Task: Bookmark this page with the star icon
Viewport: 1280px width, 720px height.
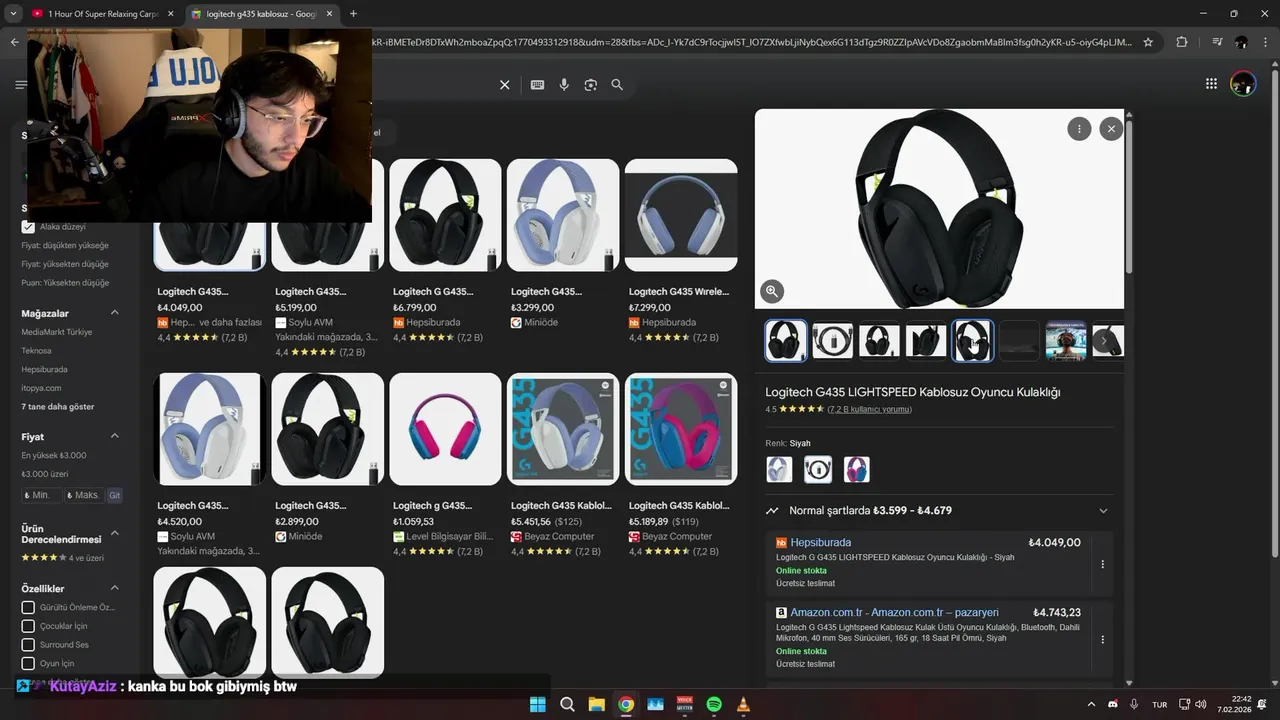Action: 1148,42
